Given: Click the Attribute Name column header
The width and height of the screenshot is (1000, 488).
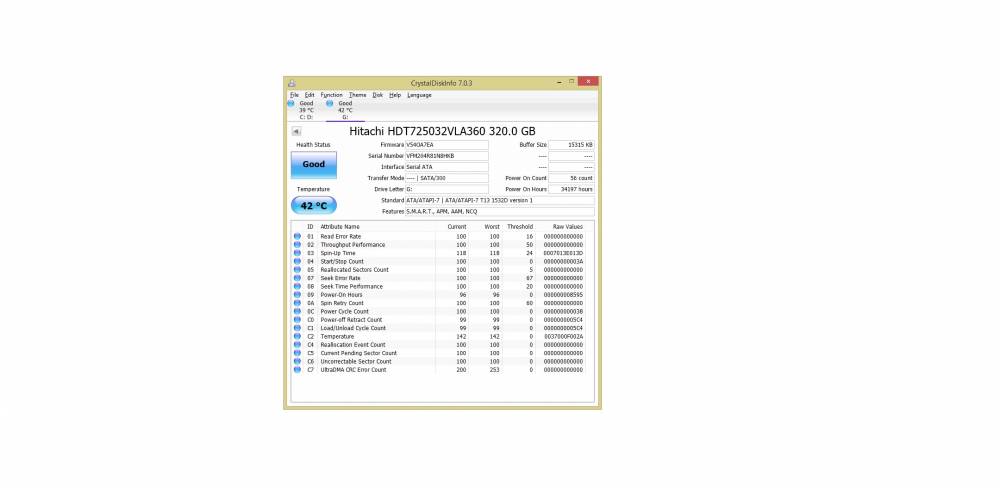Looking at the screenshot, I should click(340, 227).
